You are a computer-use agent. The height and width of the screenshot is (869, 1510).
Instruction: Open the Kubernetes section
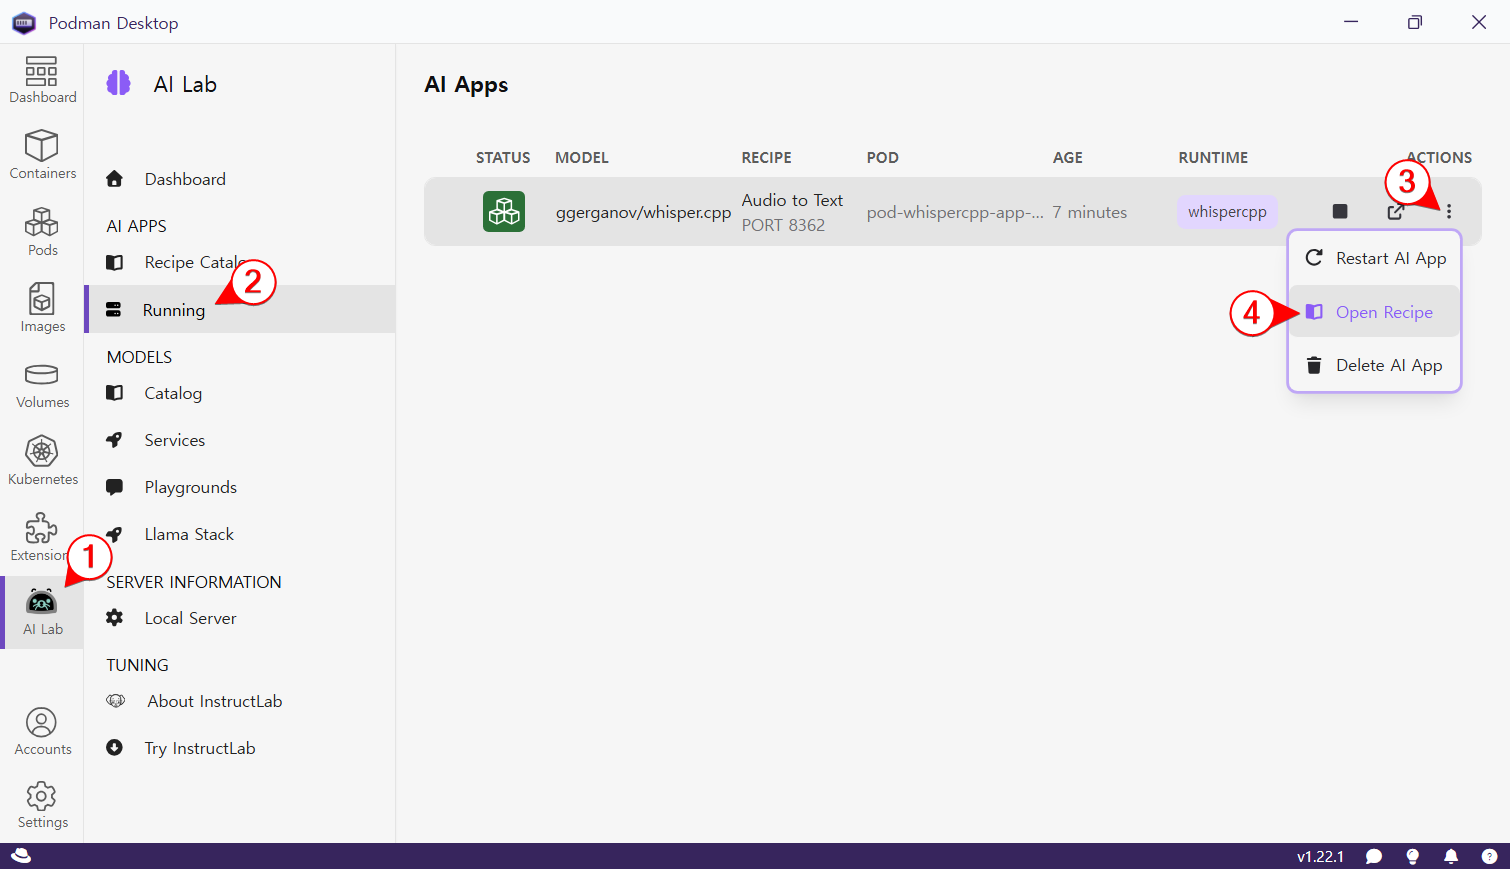tap(42, 461)
